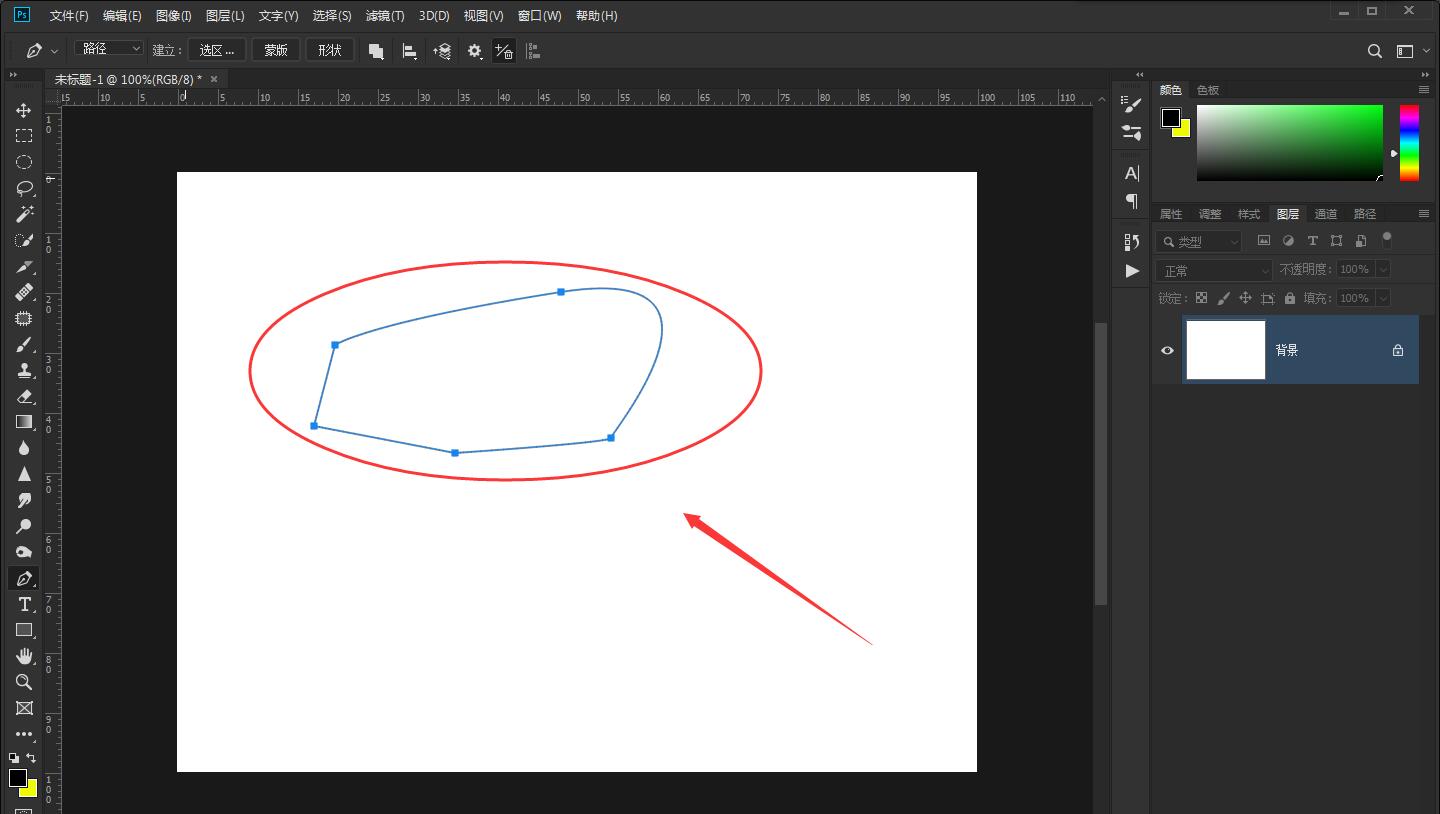Open the 不透明度 opacity dropdown arrow
1440x814 pixels.
tap(1383, 270)
